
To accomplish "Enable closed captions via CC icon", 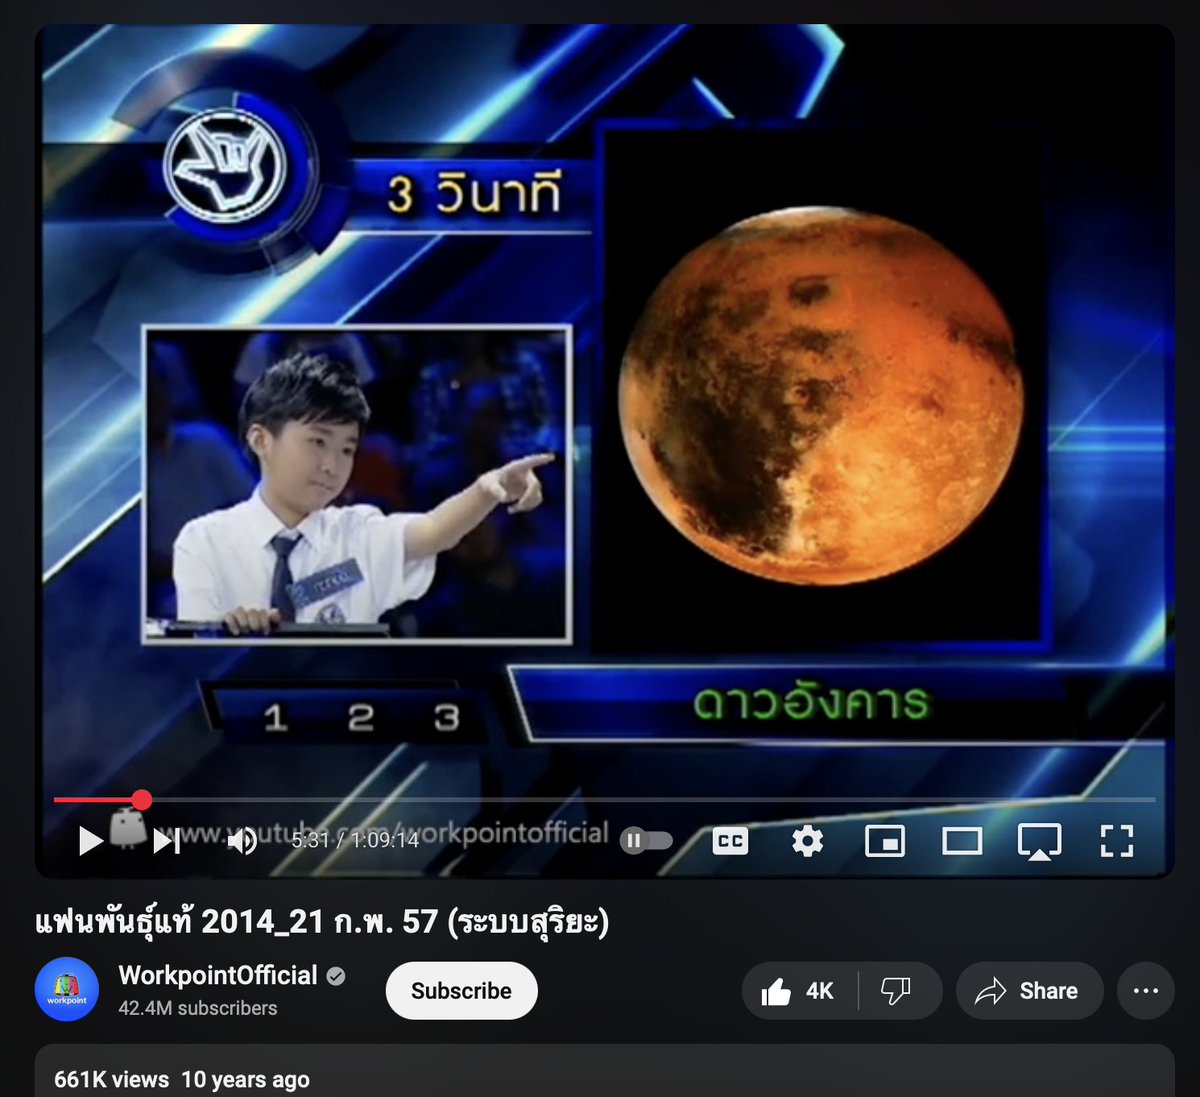I will point(729,841).
